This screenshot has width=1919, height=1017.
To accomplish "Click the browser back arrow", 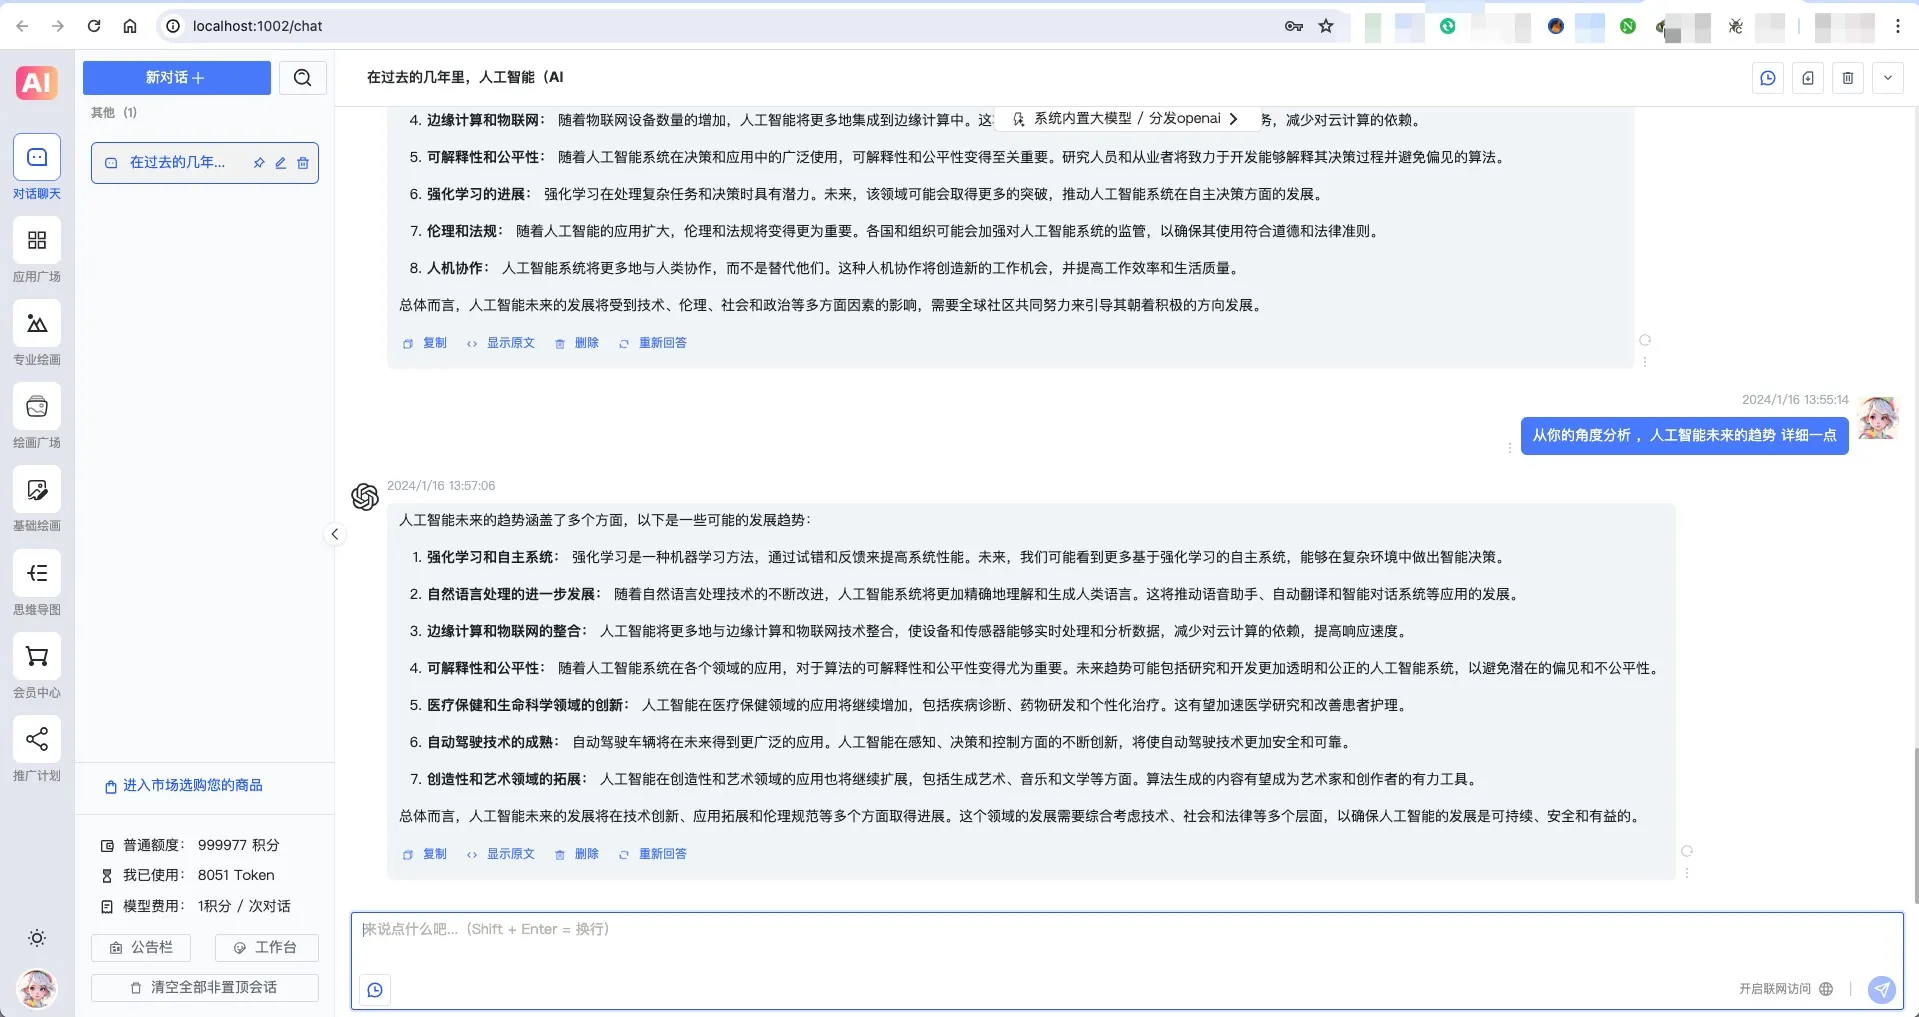I will pyautogui.click(x=22, y=26).
